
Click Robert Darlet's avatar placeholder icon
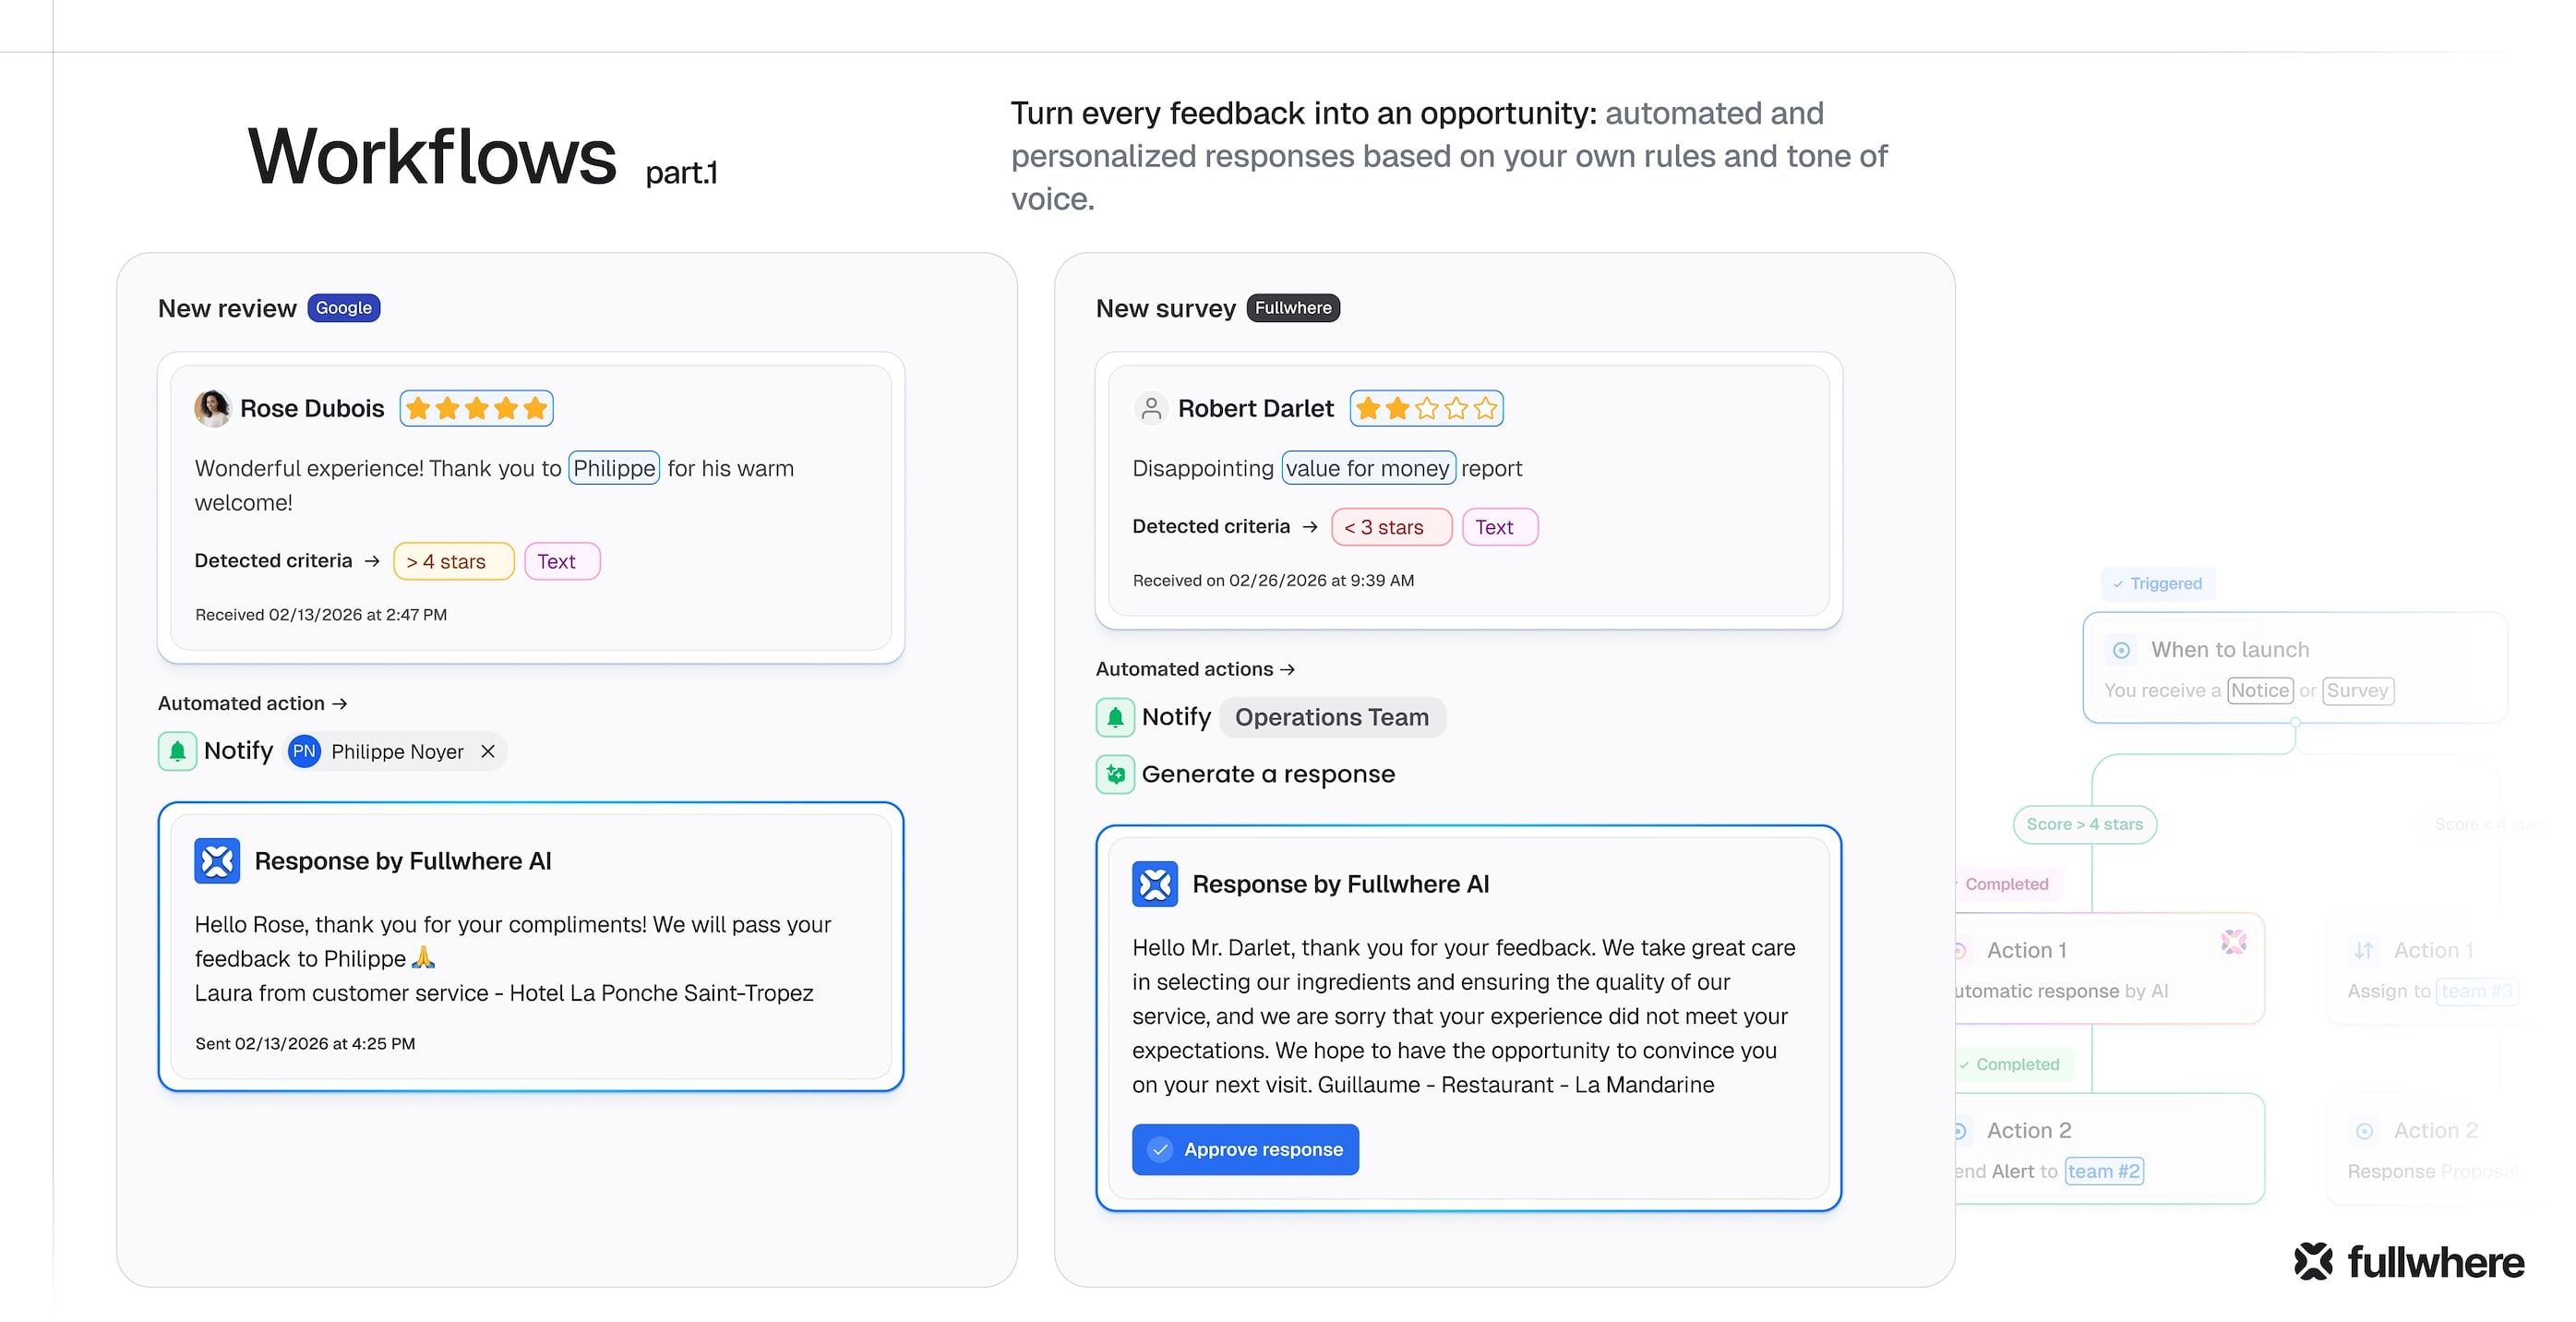1152,408
